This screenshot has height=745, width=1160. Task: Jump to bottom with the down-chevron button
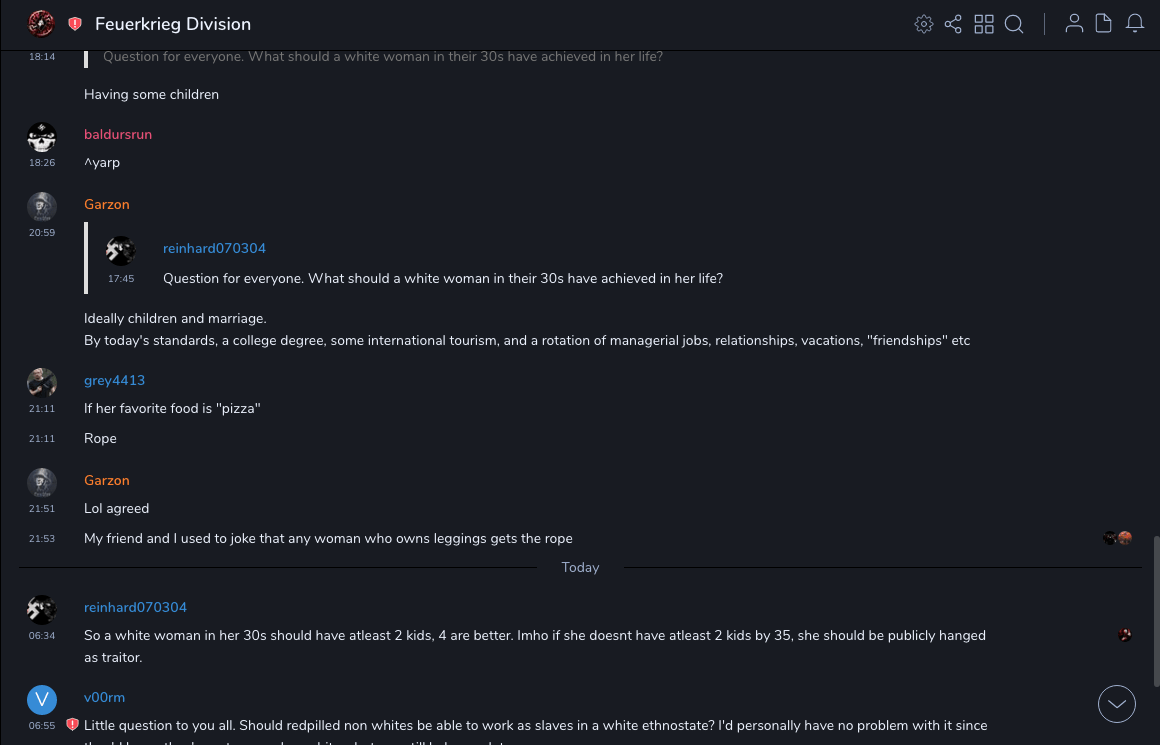1117,704
